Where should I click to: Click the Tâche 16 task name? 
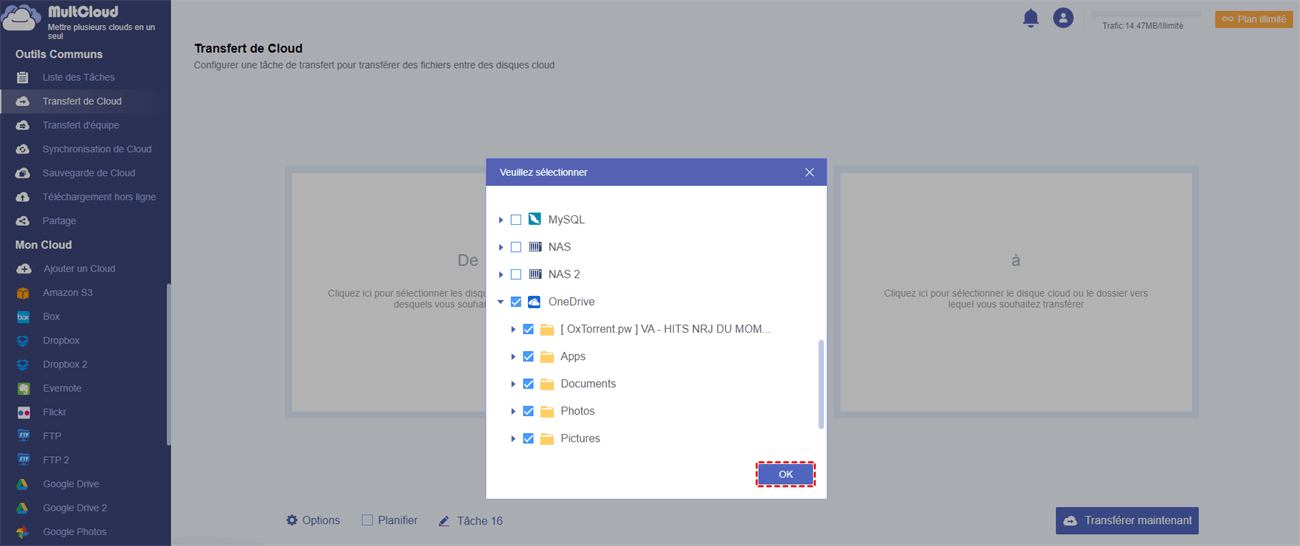480,521
